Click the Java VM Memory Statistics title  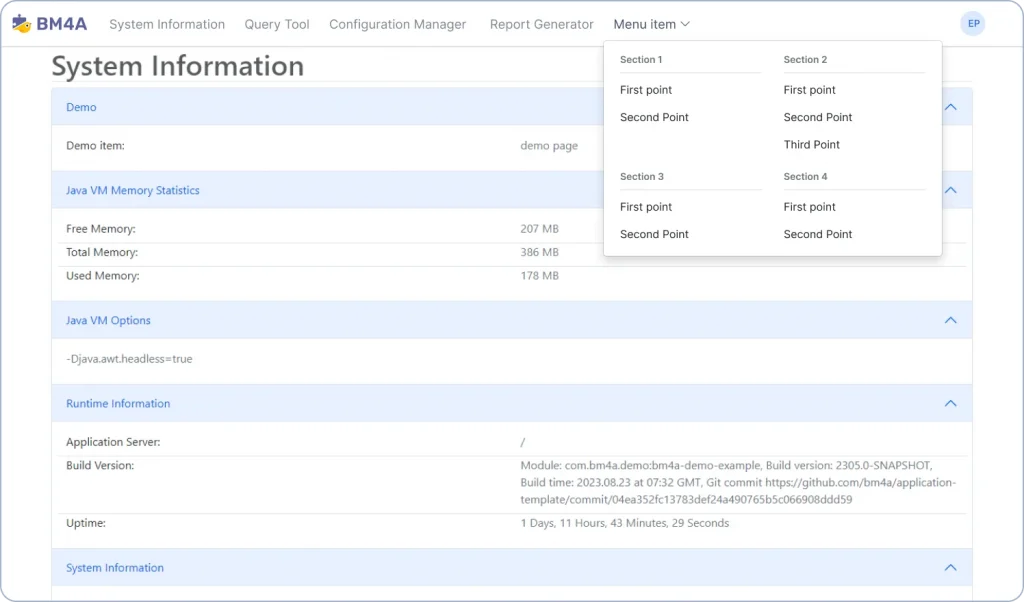[133, 190]
